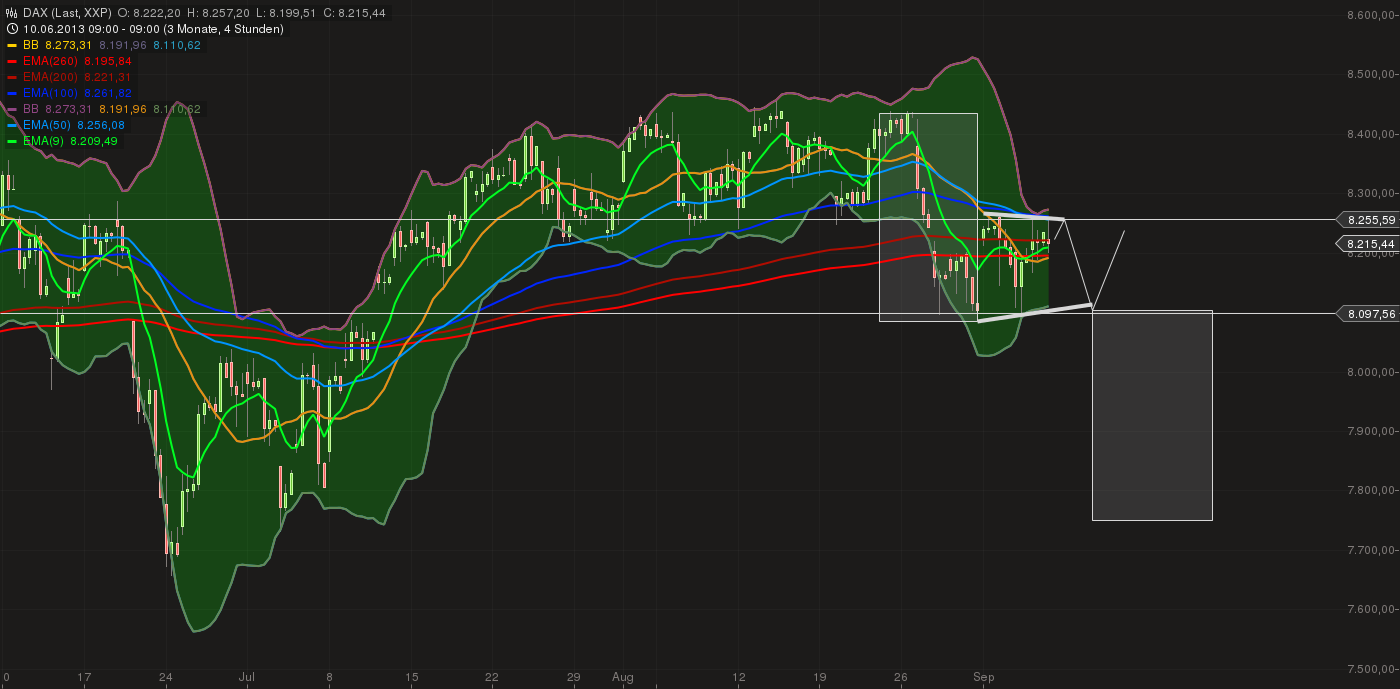
Task: Click the clock icon beside the date range
Action: point(11,29)
